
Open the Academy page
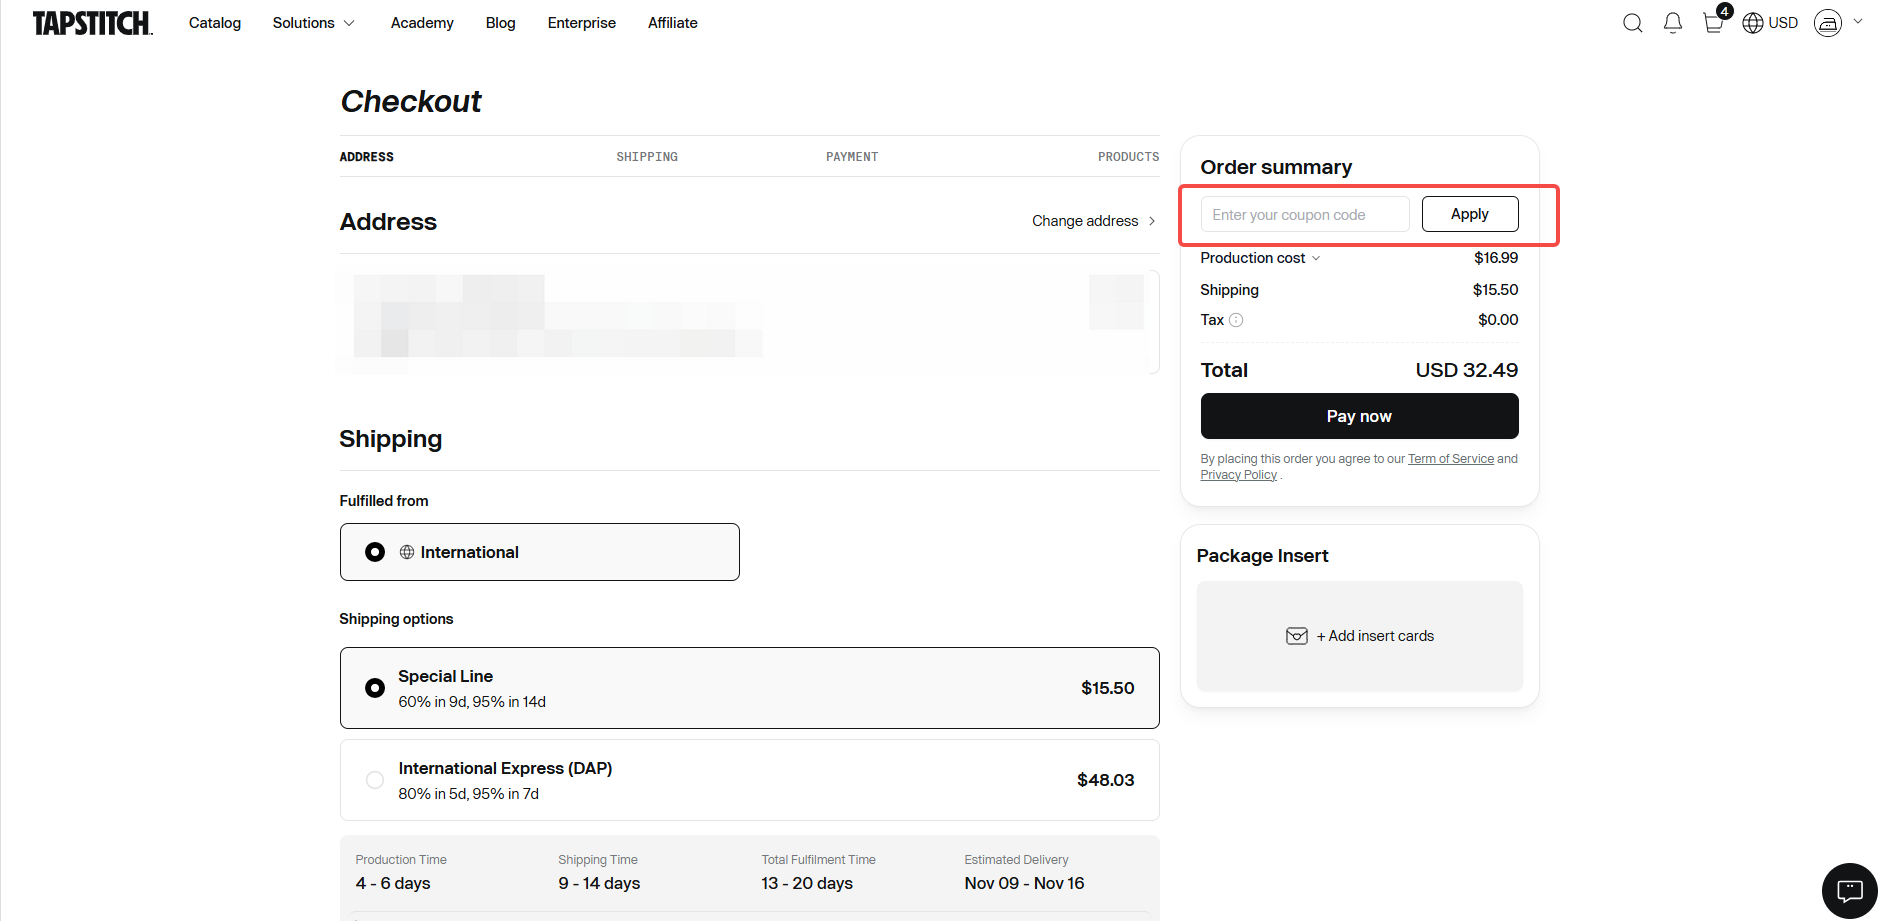pyautogui.click(x=422, y=23)
